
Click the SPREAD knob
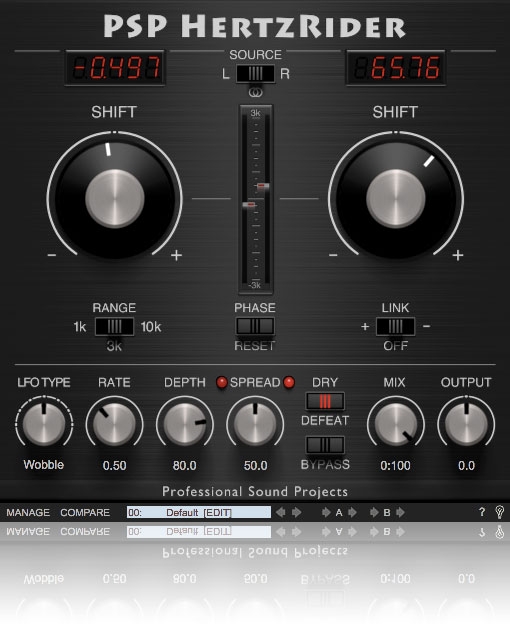[255, 424]
